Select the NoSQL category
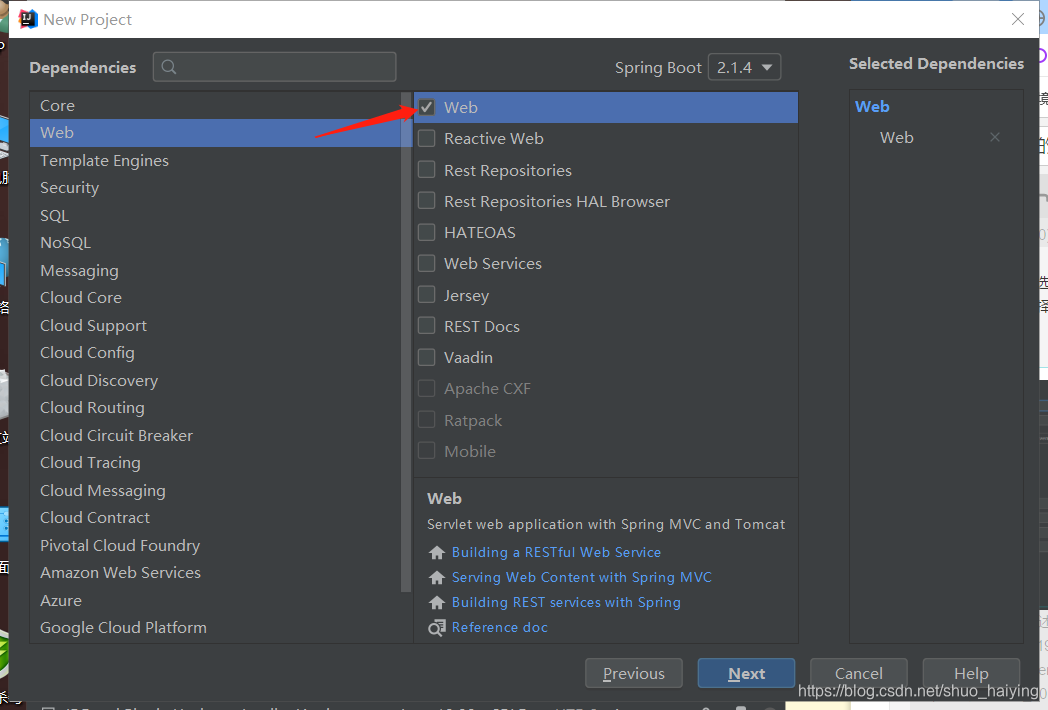The image size is (1048, 710). pyautogui.click(x=216, y=243)
